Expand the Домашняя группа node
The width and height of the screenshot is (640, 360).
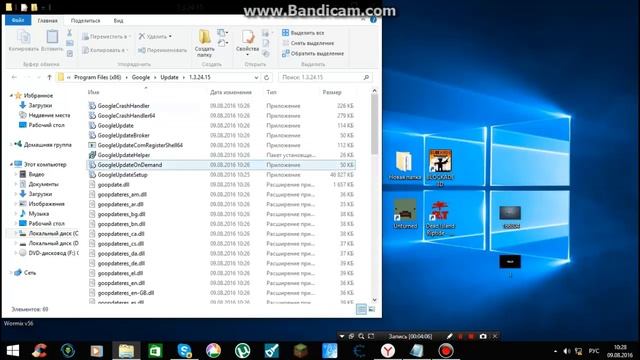pos(11,144)
